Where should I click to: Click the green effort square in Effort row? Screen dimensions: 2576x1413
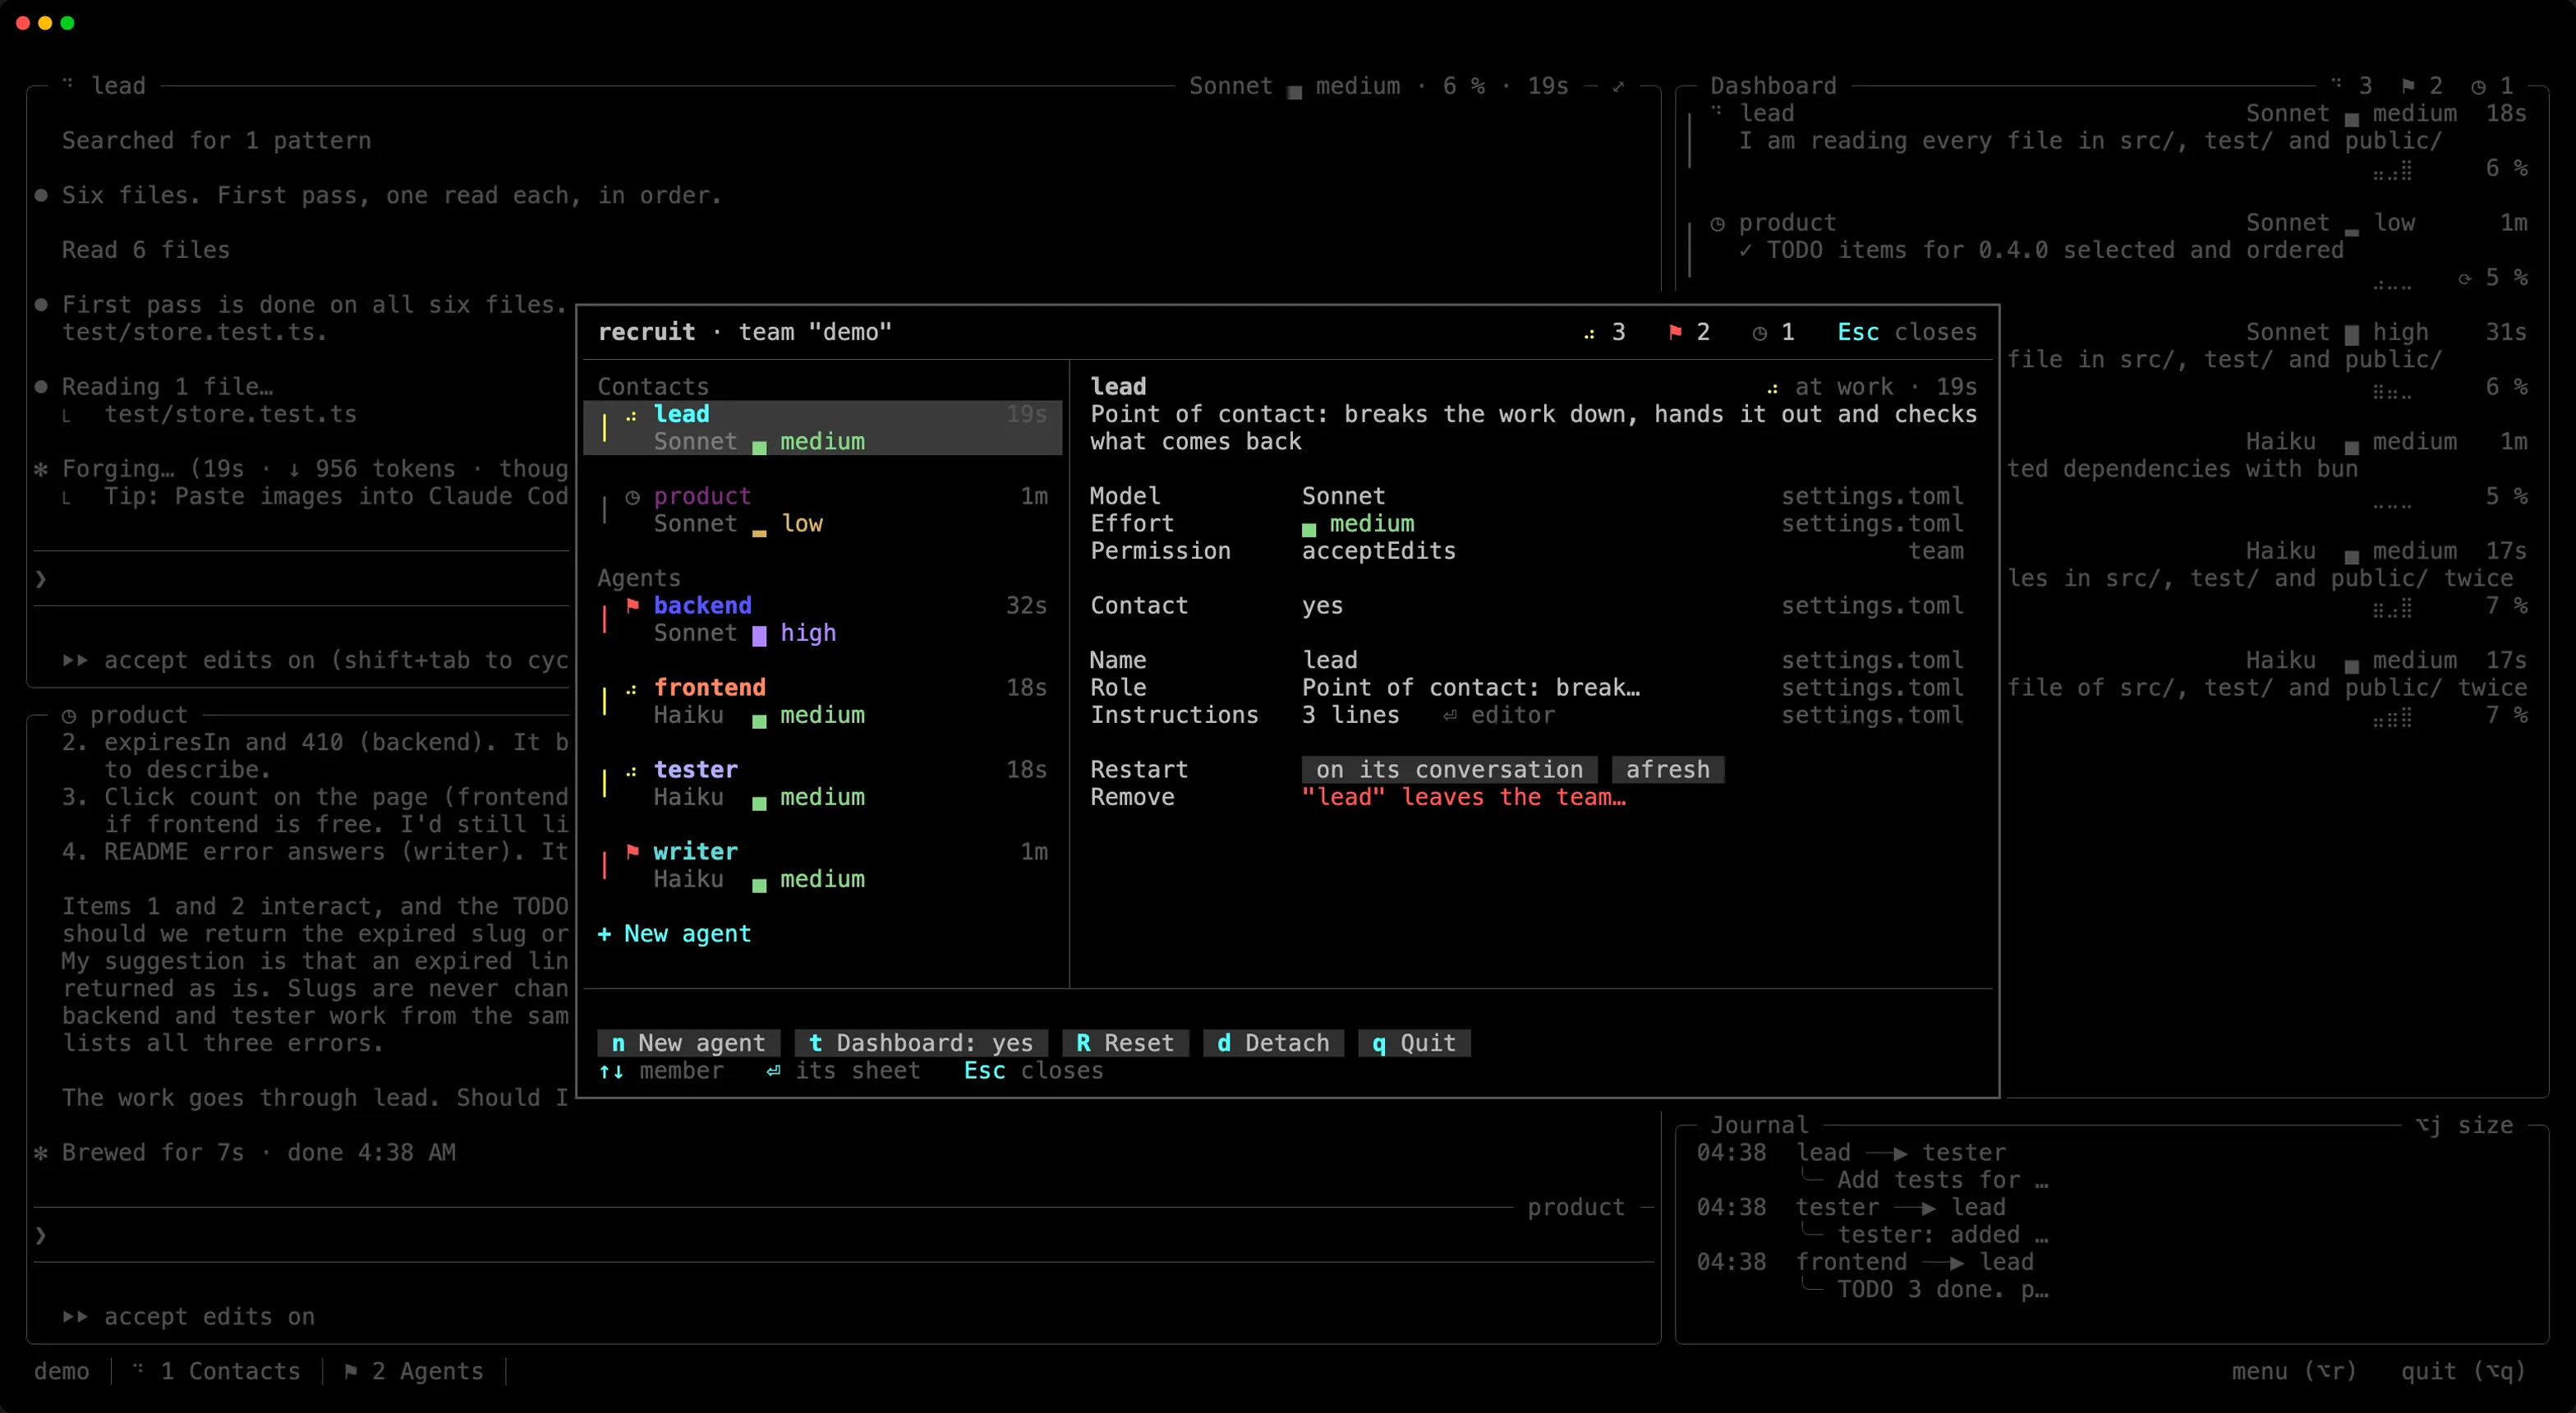1309,528
